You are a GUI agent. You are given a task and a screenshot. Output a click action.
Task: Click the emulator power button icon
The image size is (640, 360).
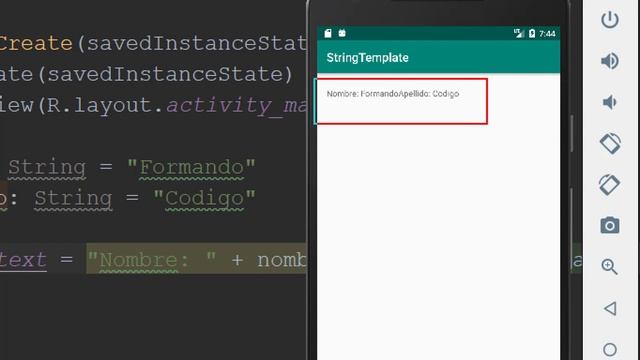(x=610, y=20)
